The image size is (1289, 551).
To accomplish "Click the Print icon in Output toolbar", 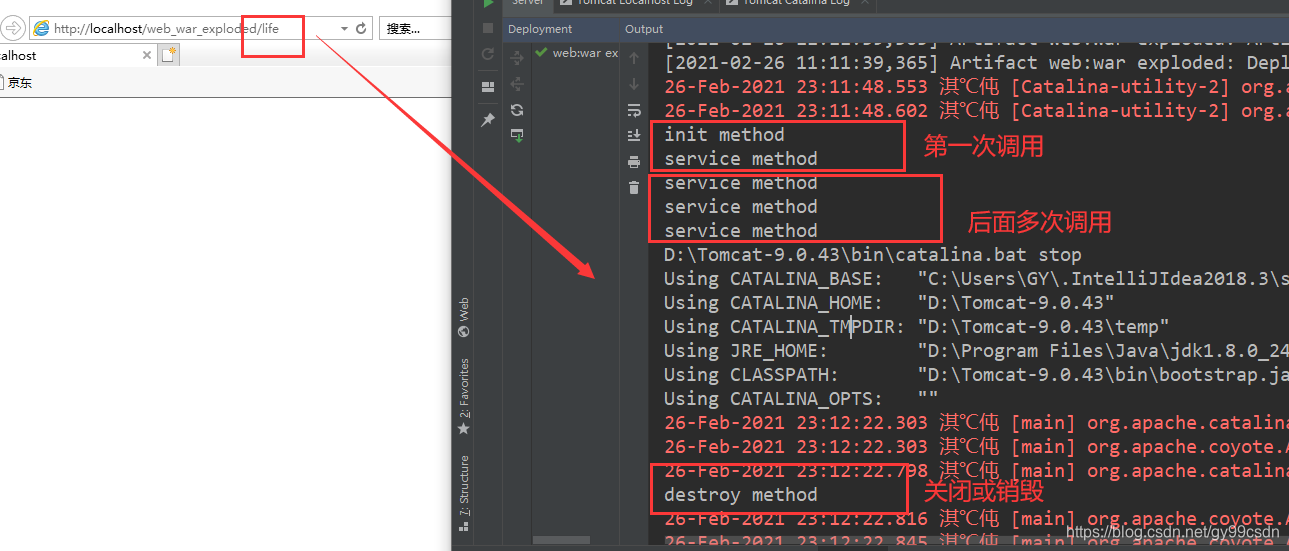I will [x=633, y=161].
